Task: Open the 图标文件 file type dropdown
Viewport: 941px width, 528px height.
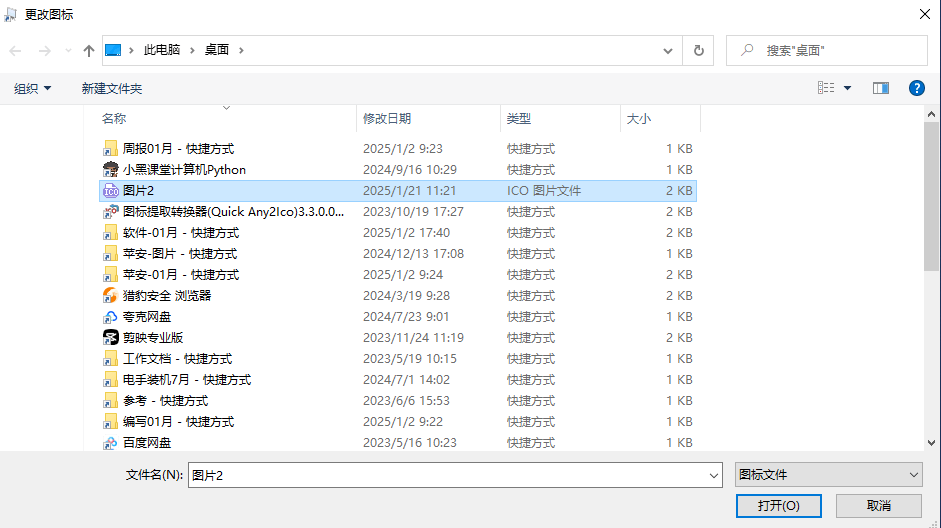Action: click(828, 475)
